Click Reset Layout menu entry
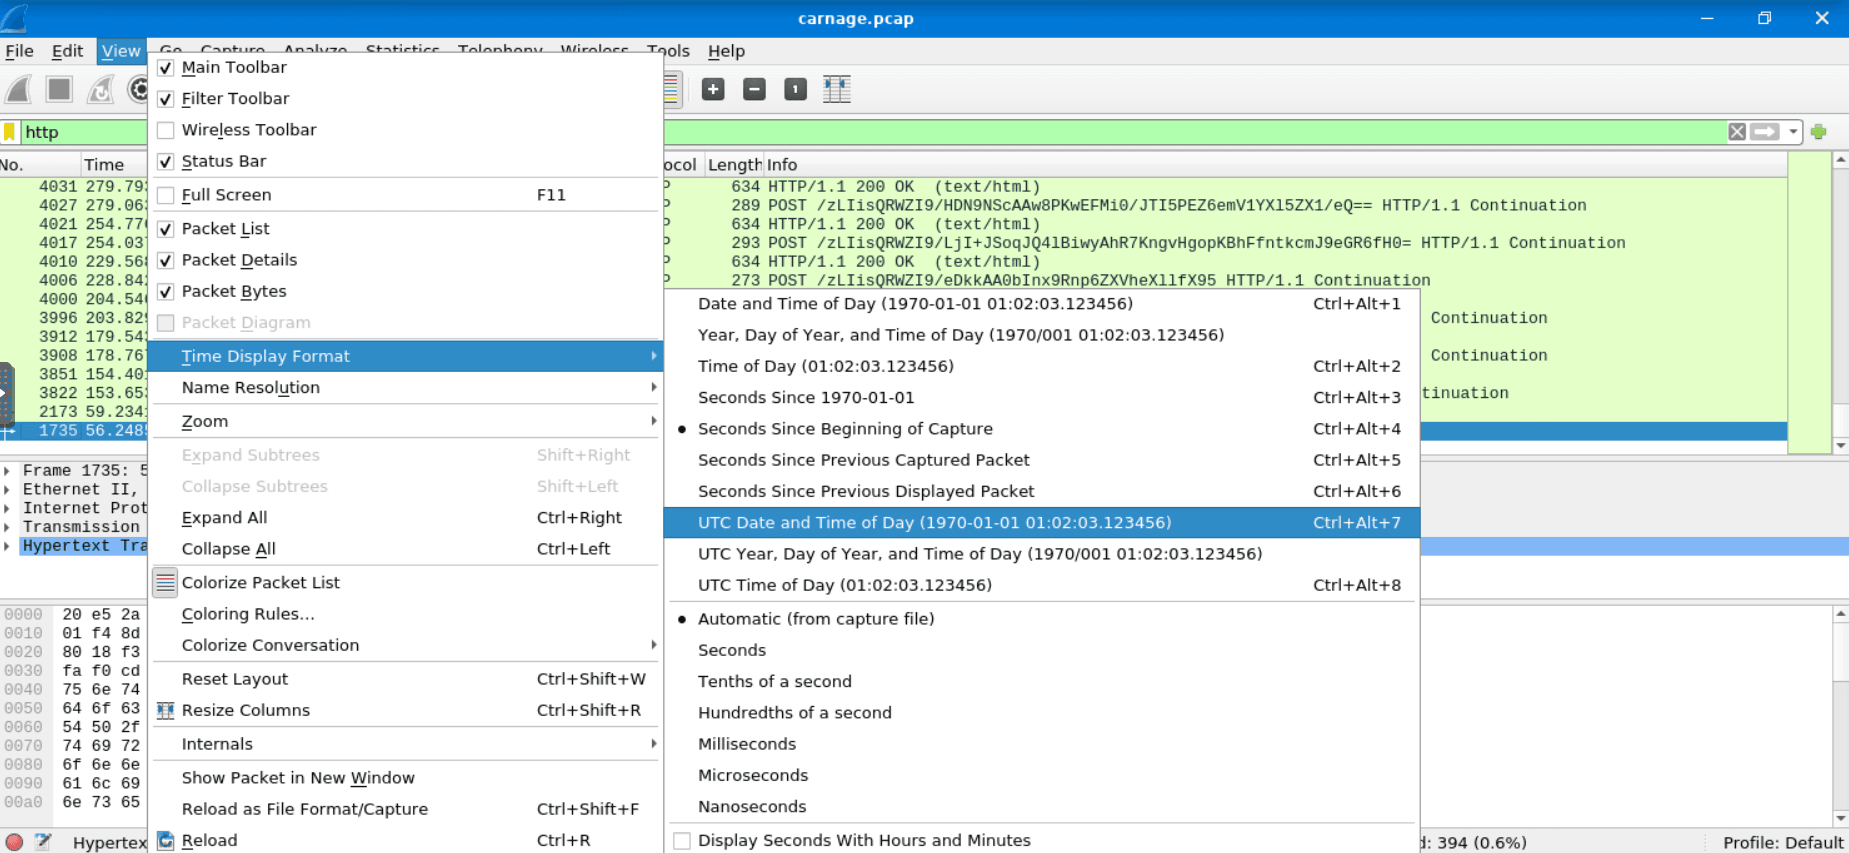The width and height of the screenshot is (1849, 853). (x=405, y=679)
